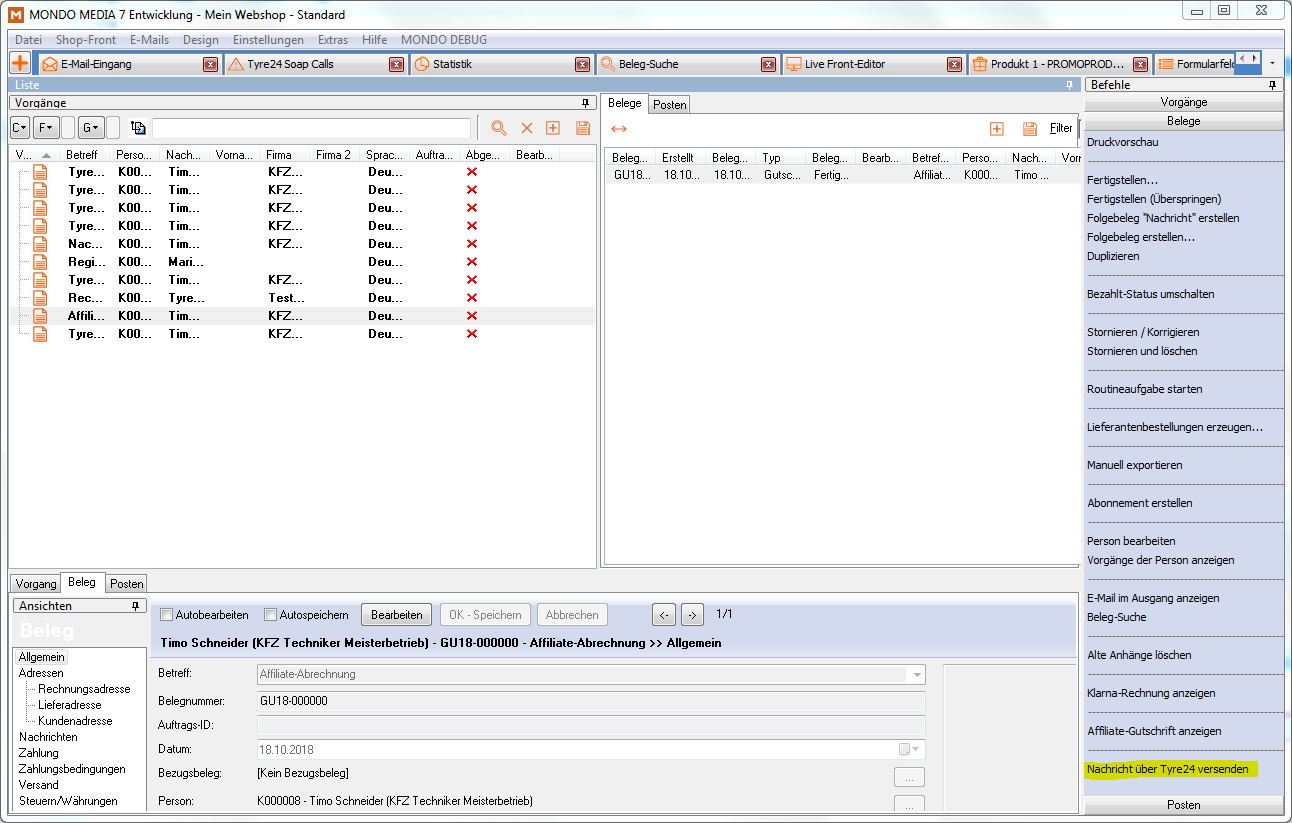Viewport: 1292px width, 823px height.
Task: Click Nachricht über Tyre24 versenden command
Action: tap(1167, 769)
